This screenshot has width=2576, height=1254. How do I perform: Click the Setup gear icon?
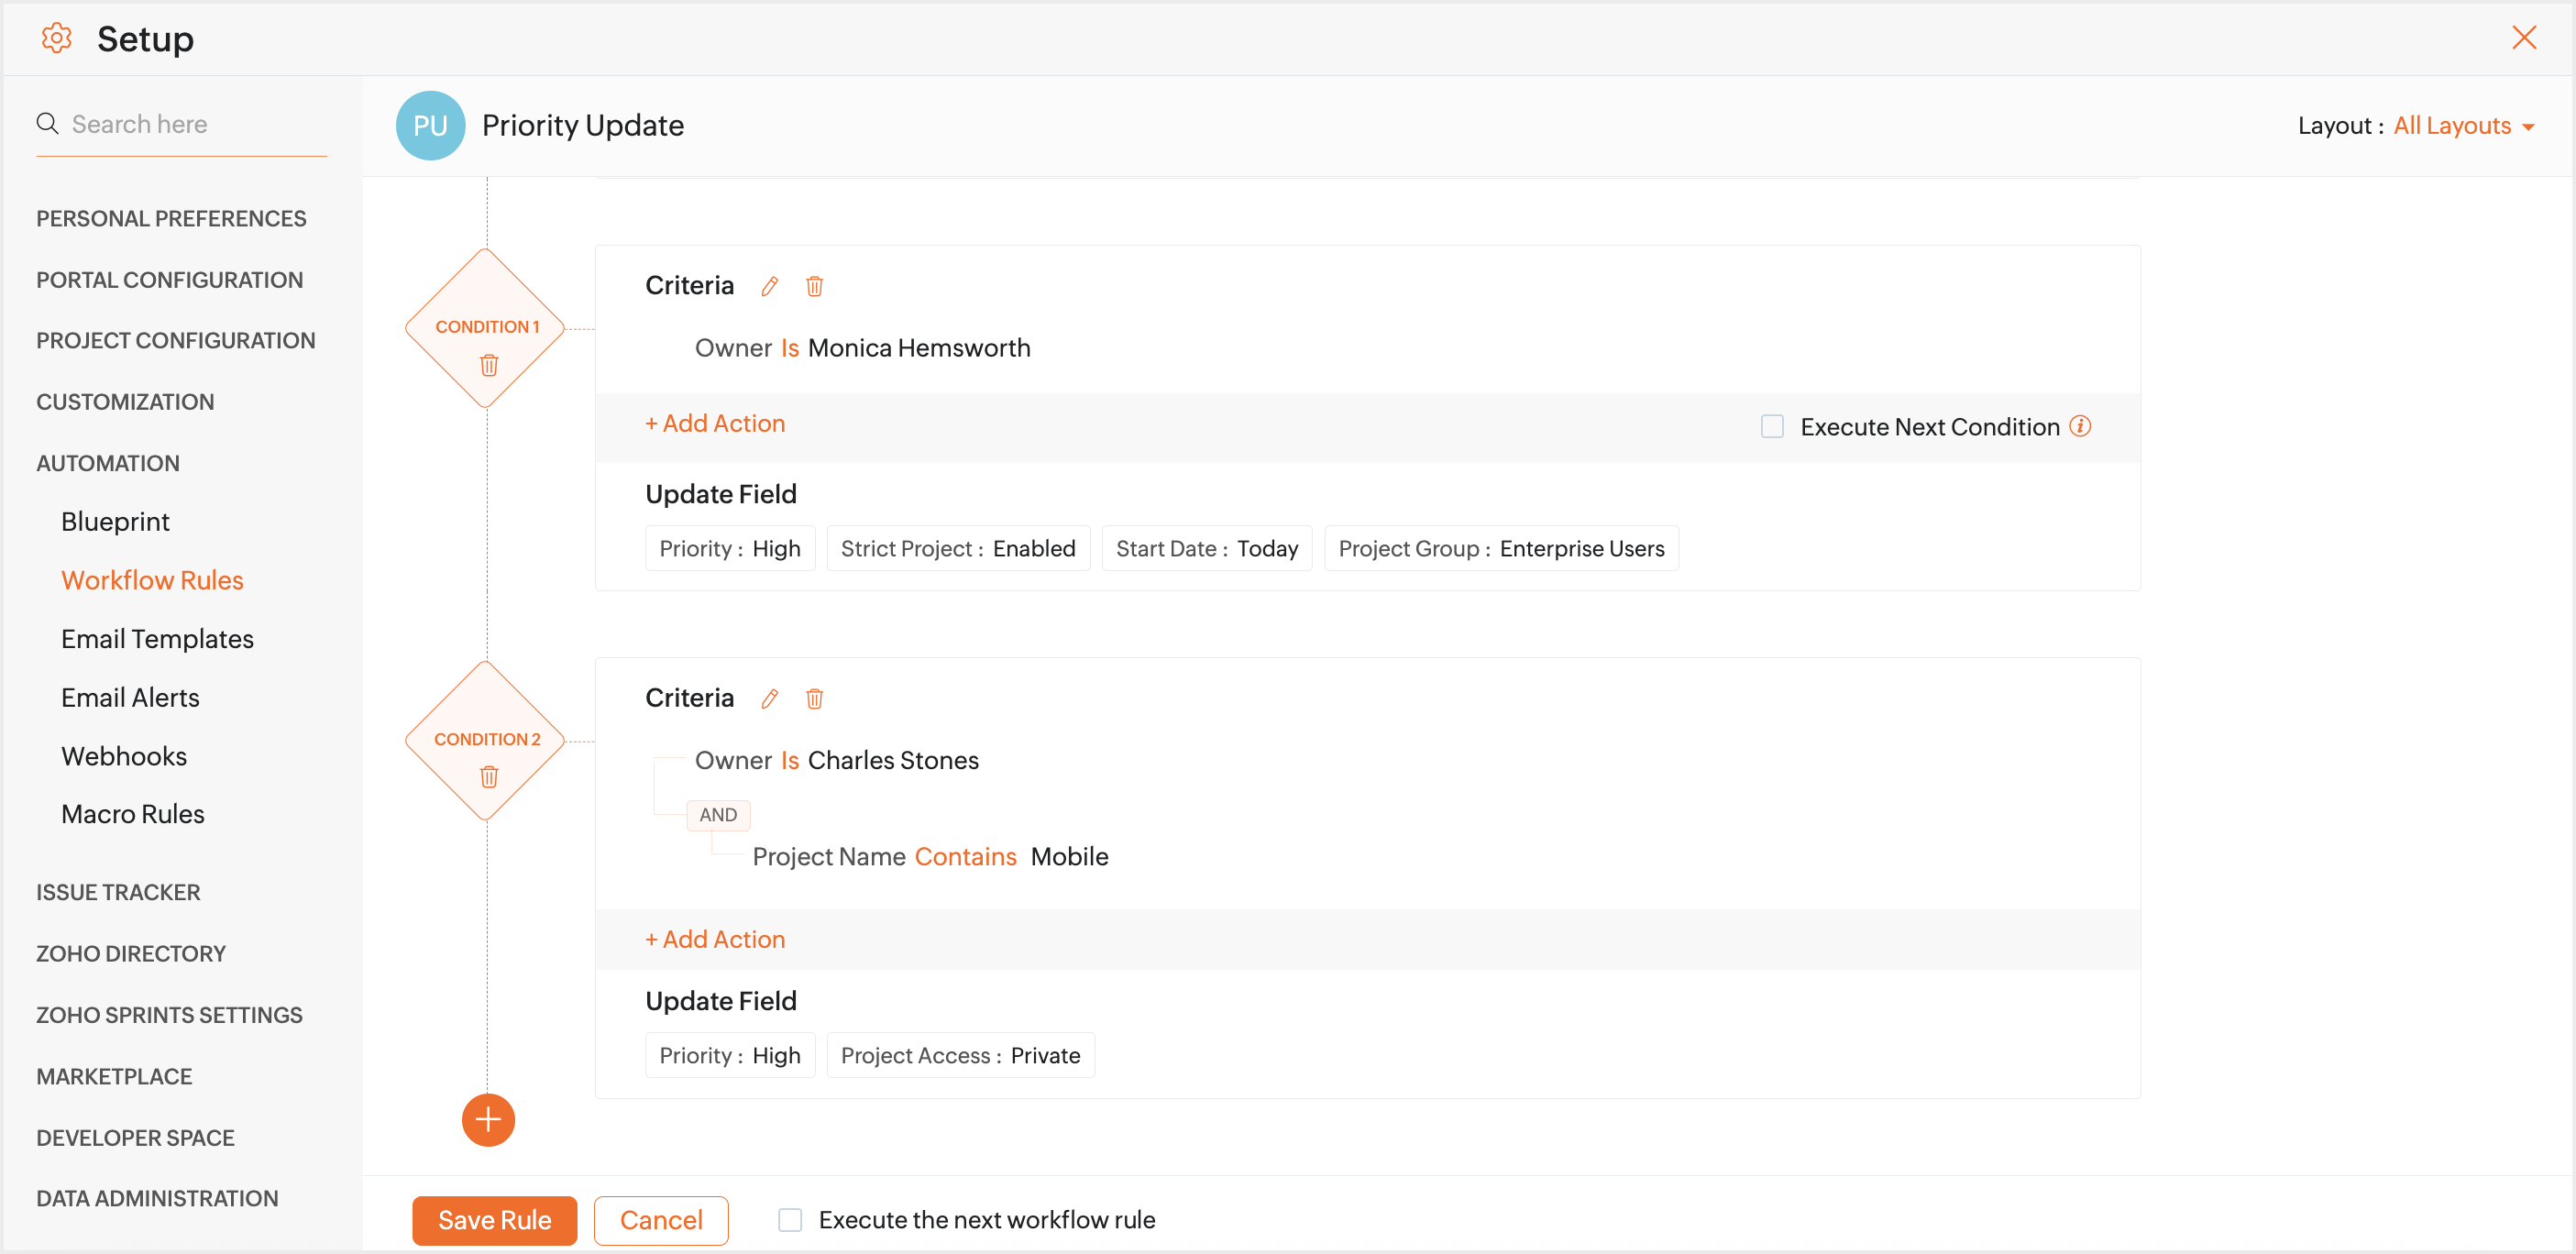pyautogui.click(x=56, y=39)
